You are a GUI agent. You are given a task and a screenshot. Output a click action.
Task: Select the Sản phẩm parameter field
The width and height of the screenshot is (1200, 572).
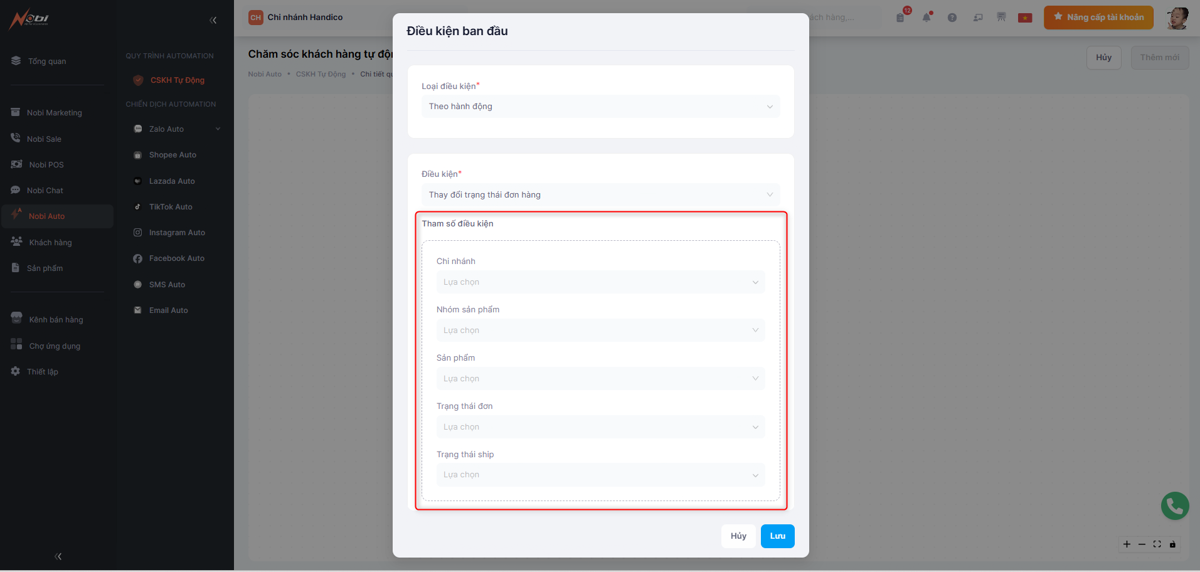600,379
